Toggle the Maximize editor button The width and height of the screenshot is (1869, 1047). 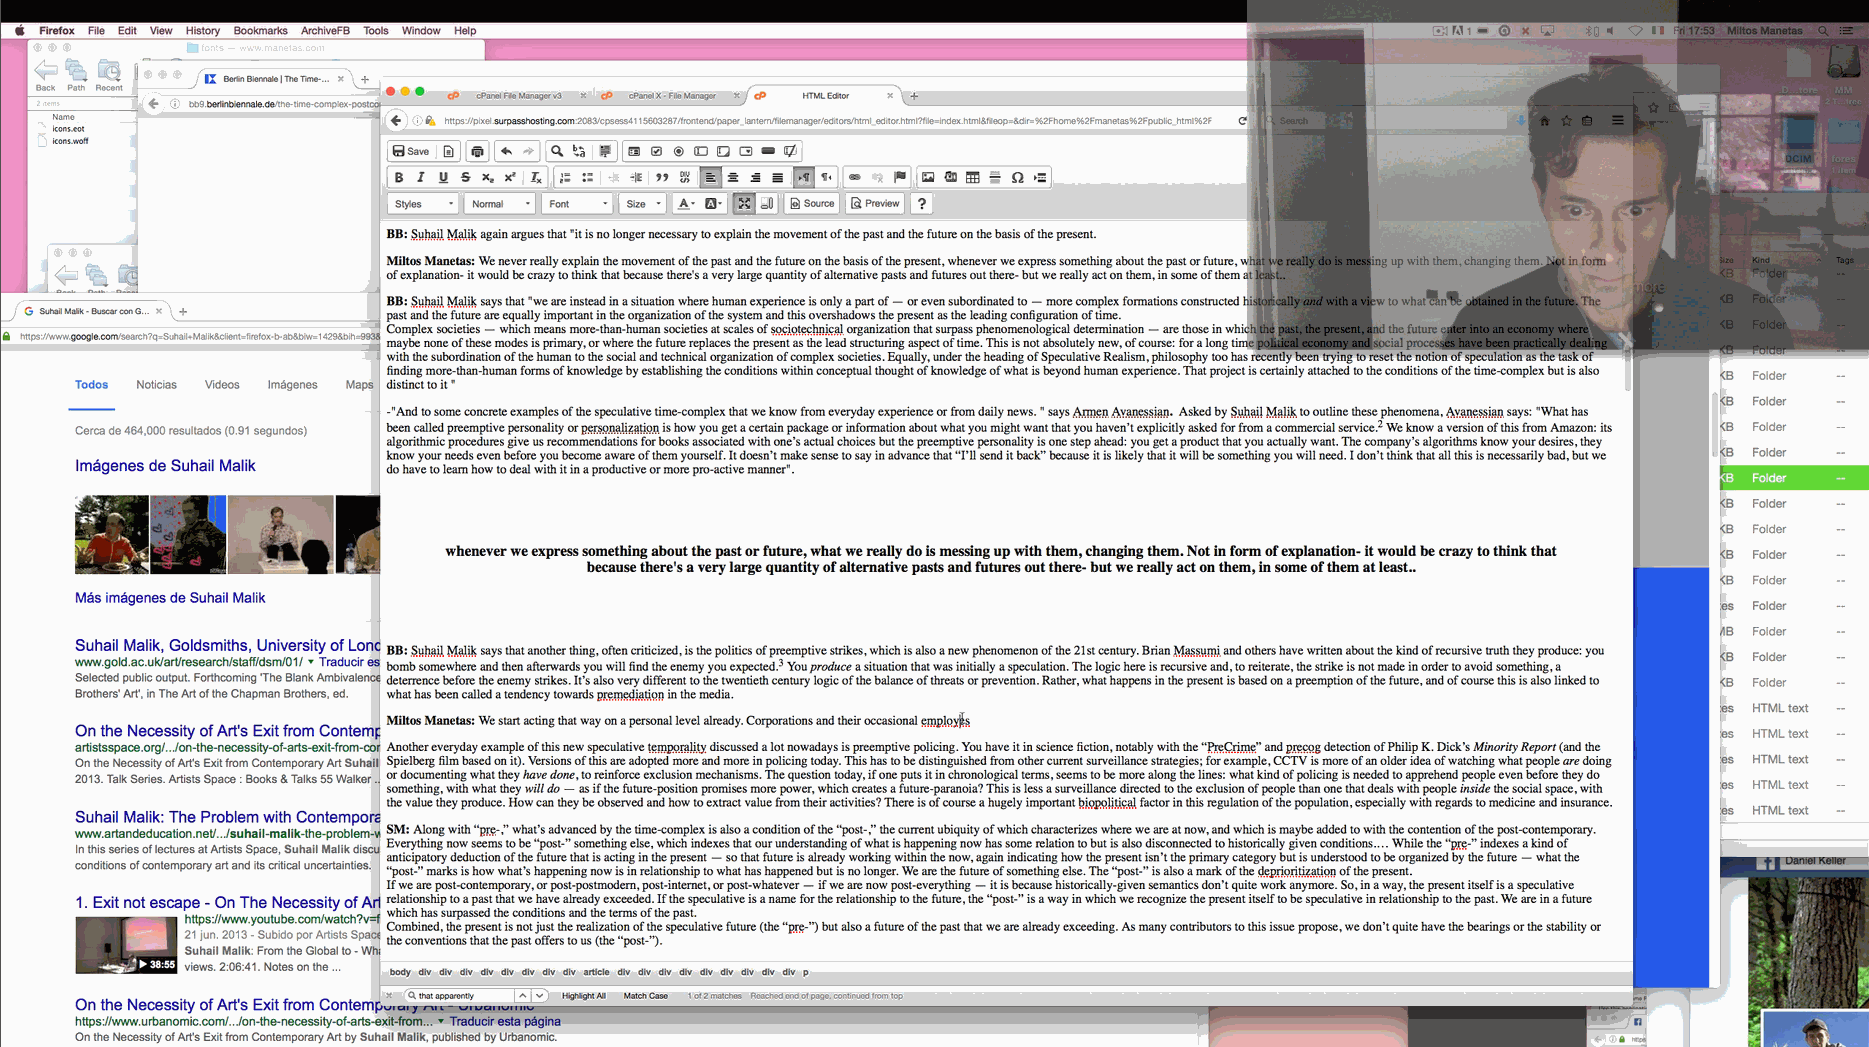tap(744, 204)
